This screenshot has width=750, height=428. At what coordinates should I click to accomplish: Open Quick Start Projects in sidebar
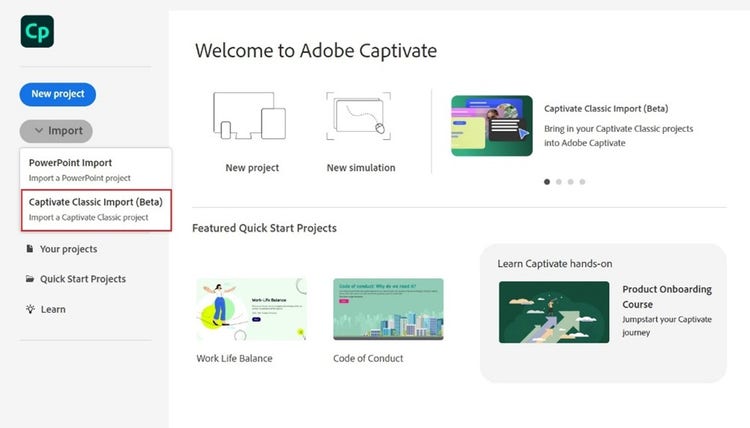83,279
